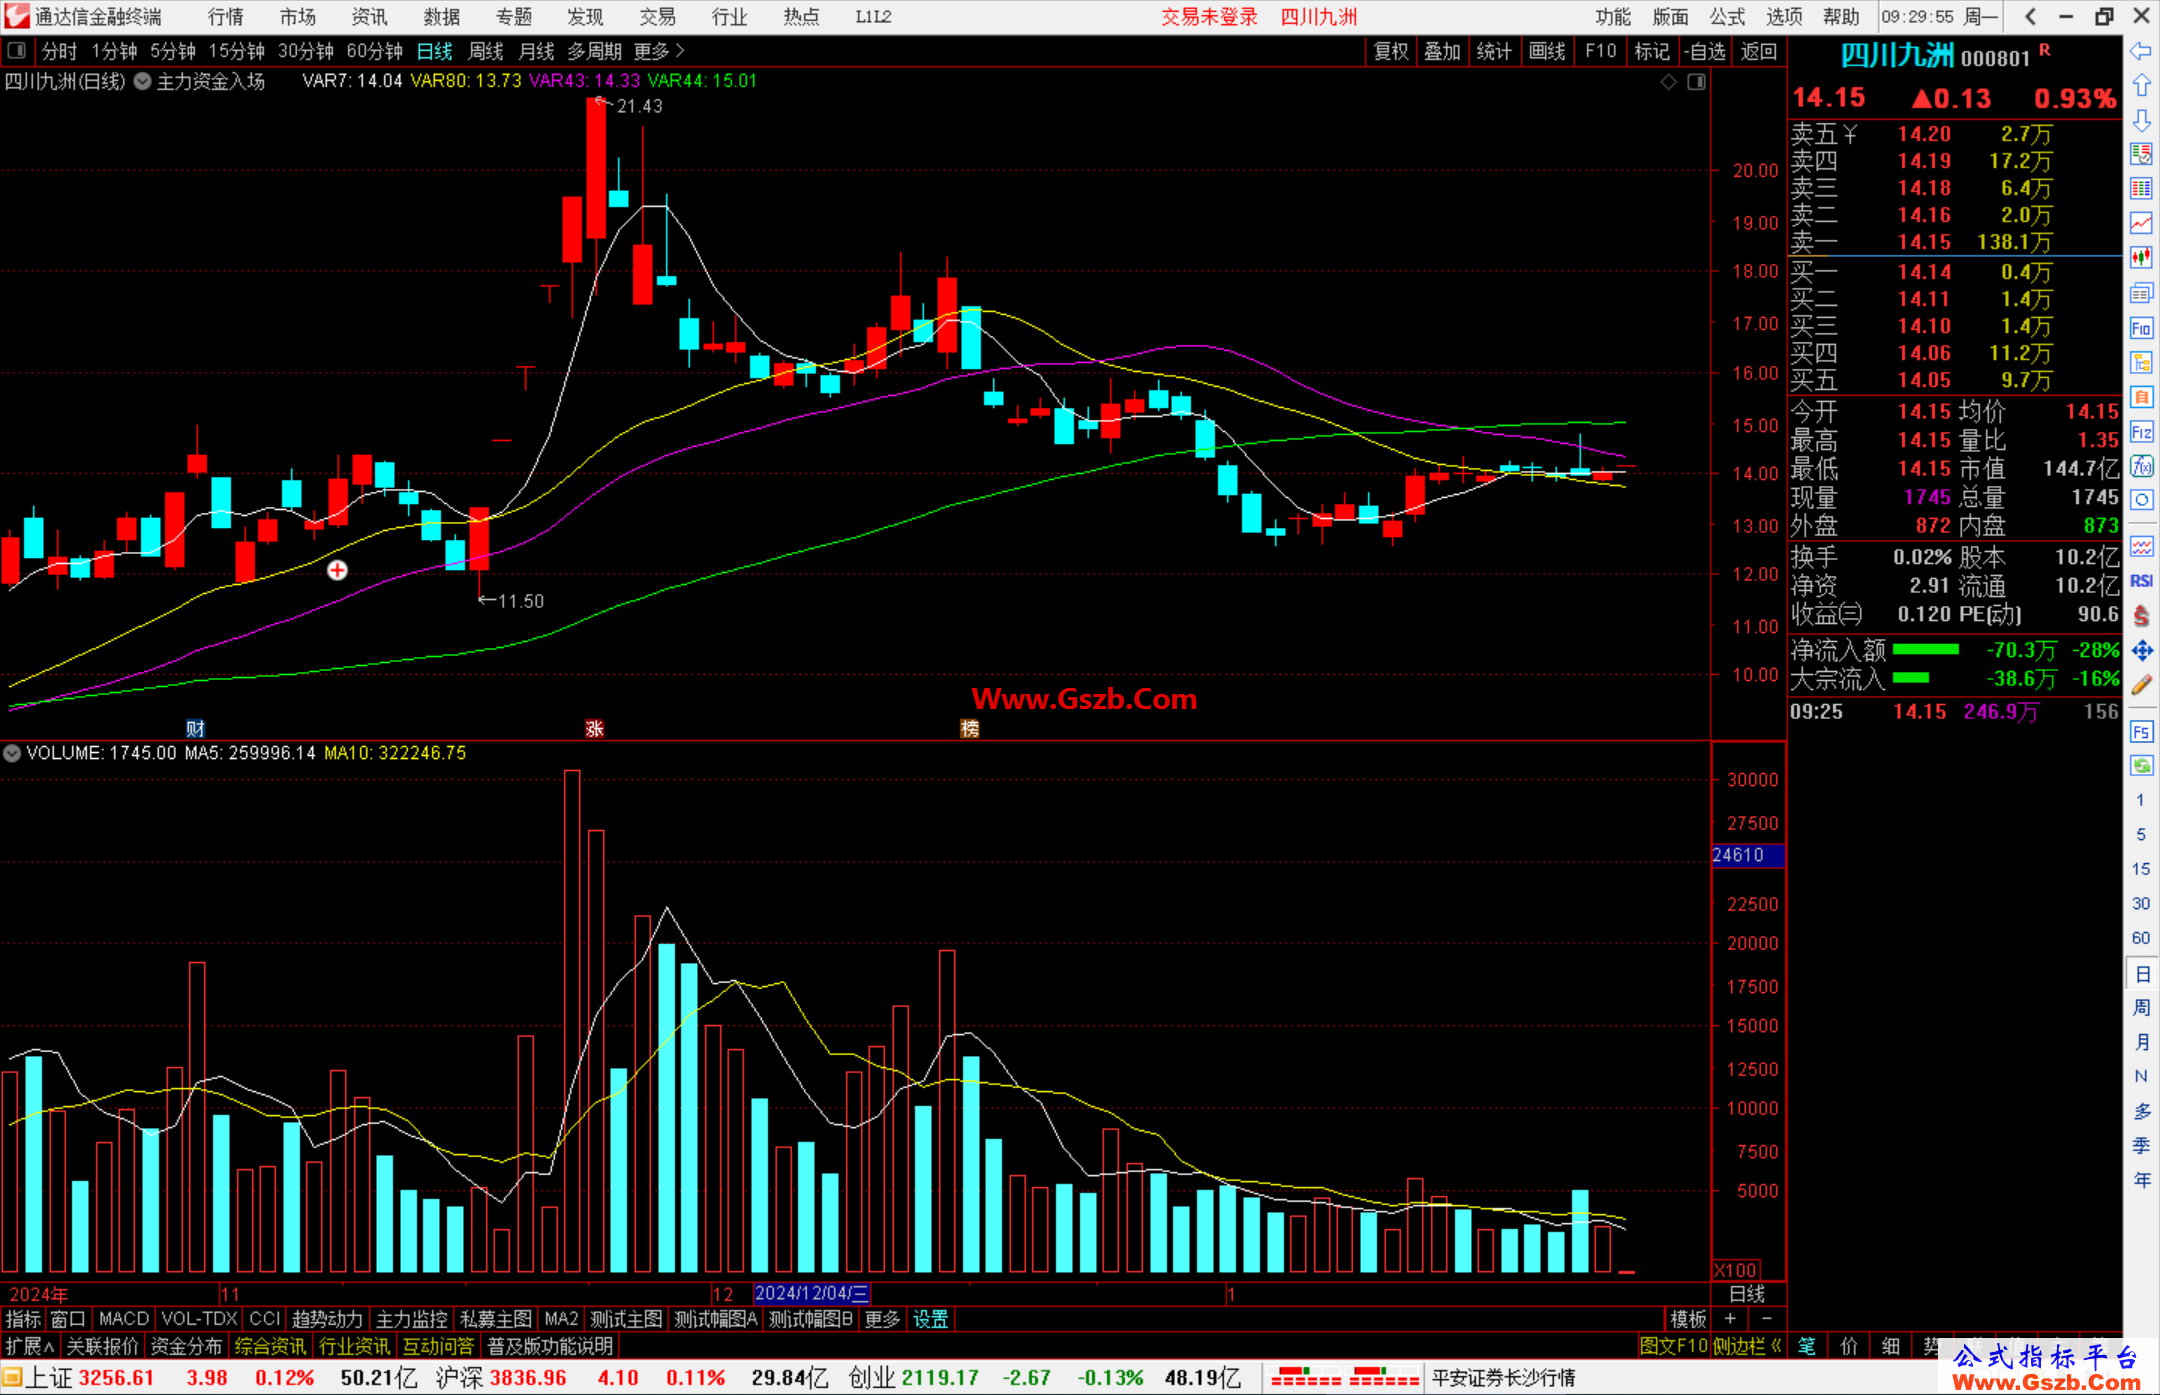Open the colored market grid sidebar icon
Screen dimensions: 2160x1395
2141,189
